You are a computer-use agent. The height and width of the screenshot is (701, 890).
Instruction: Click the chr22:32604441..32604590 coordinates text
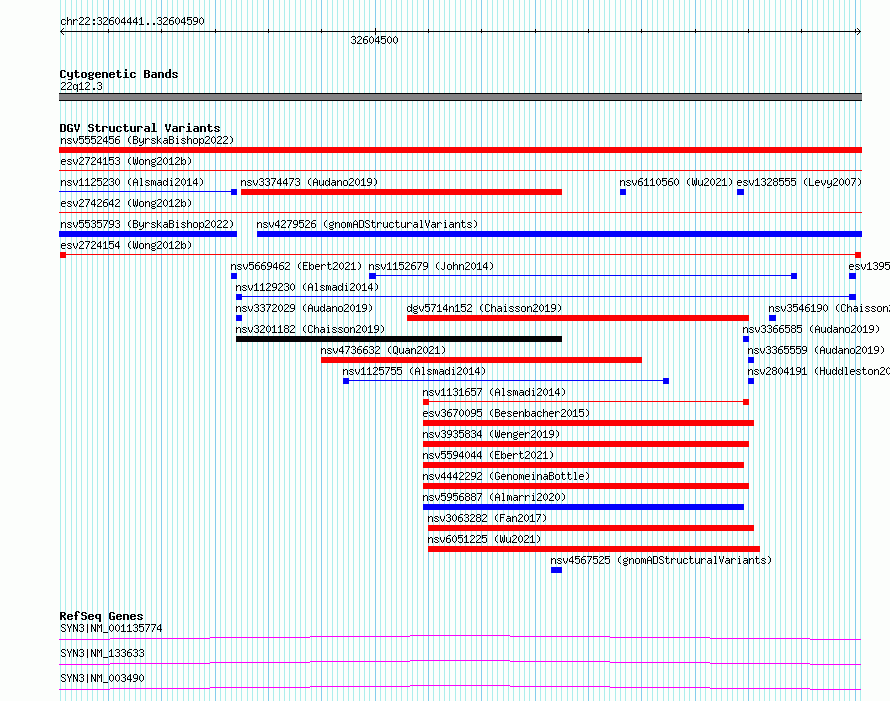[132, 21]
